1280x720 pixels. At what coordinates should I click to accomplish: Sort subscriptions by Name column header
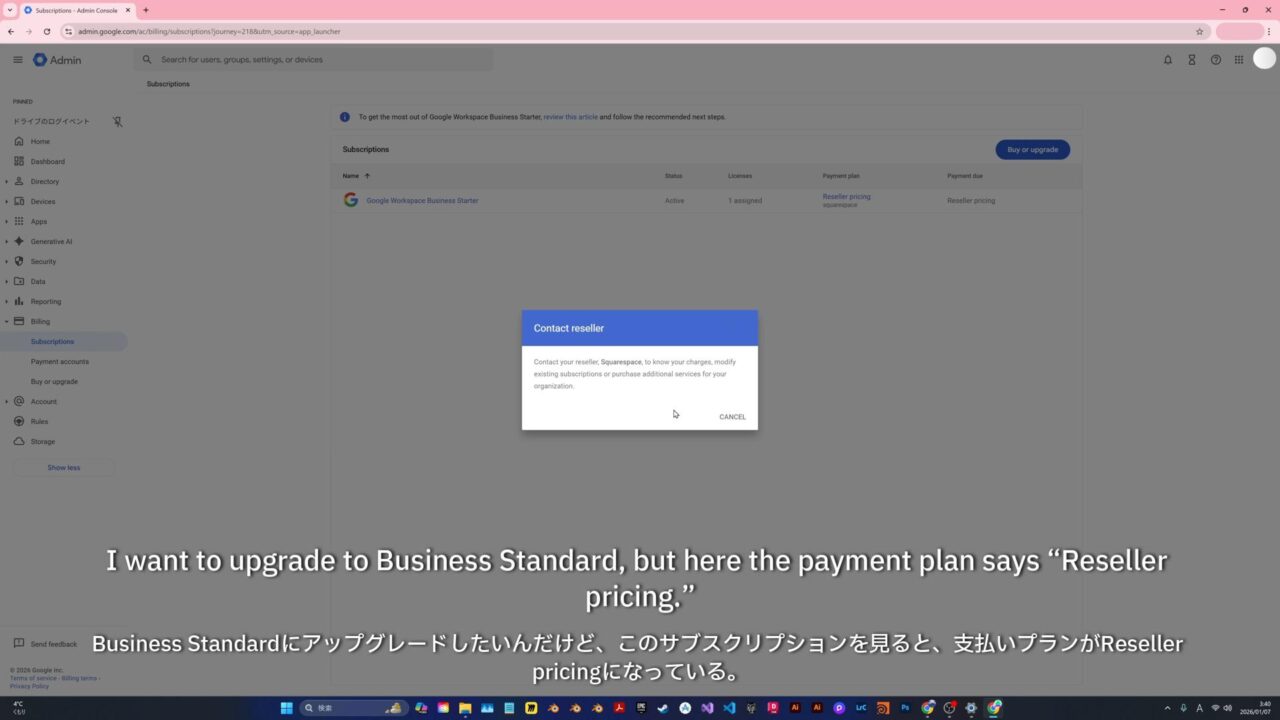351,176
